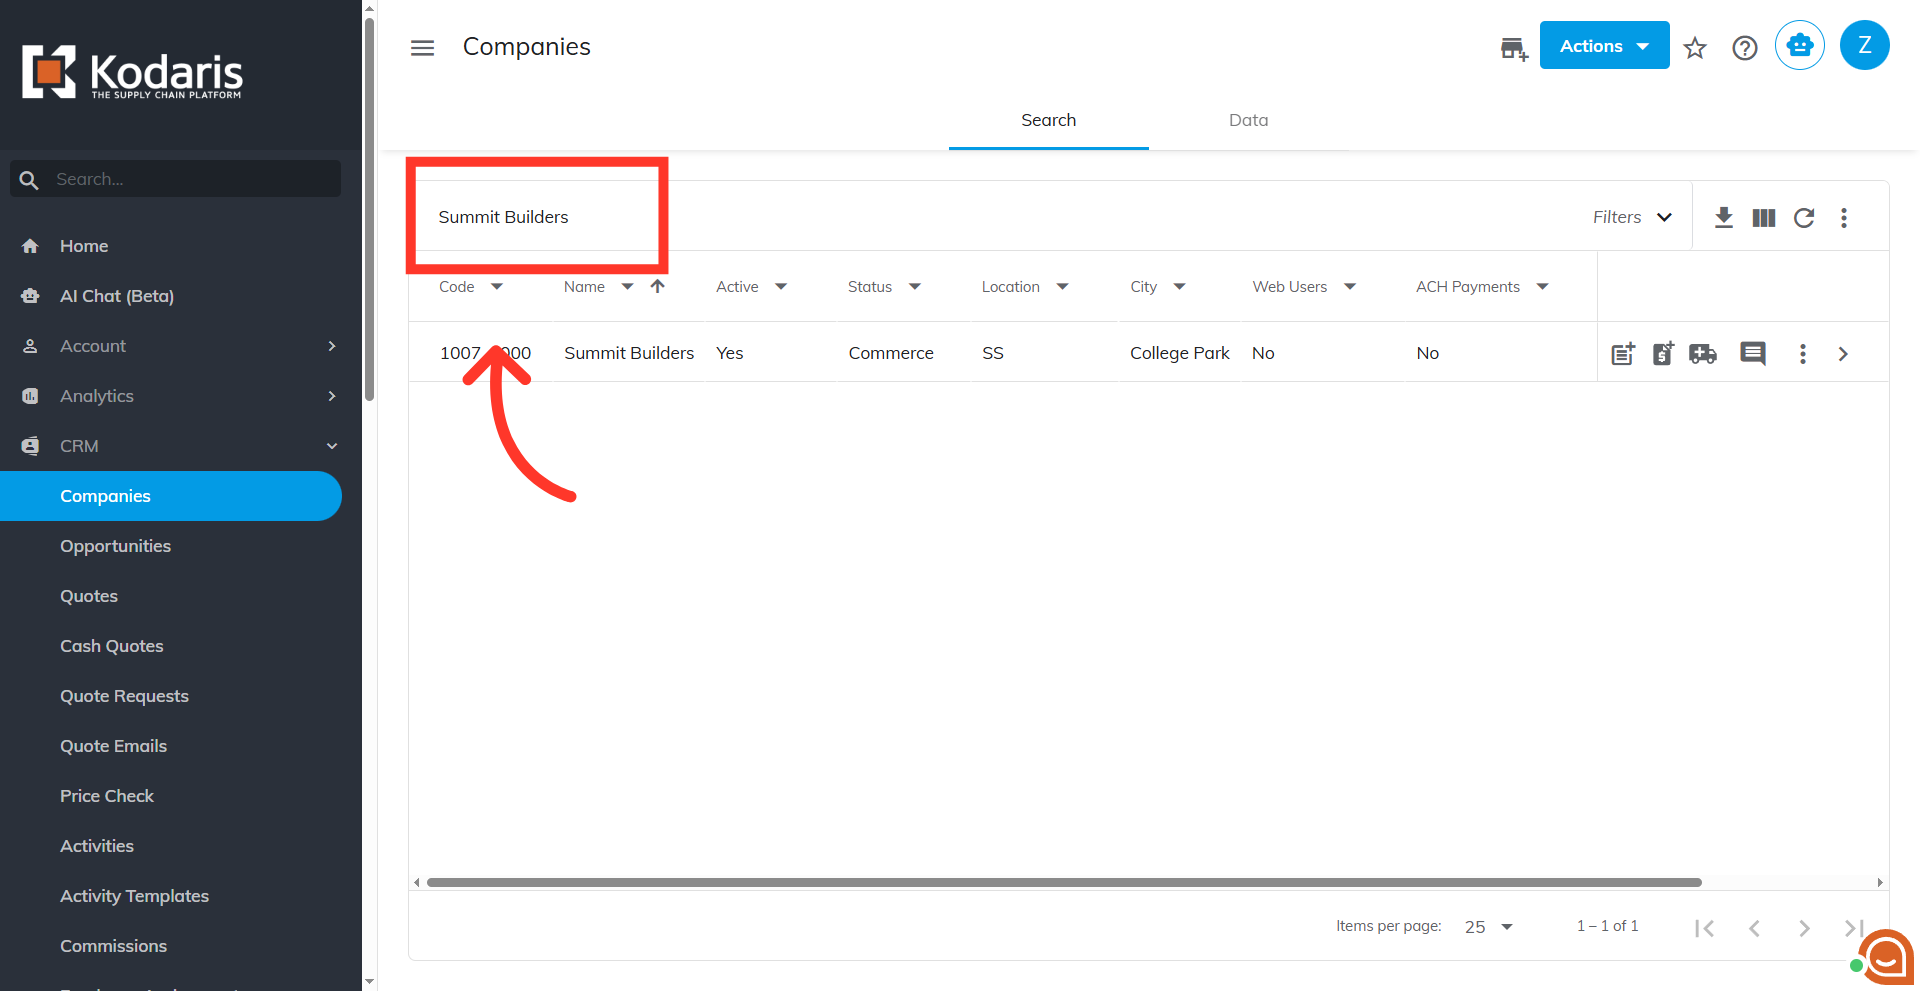Click Summit Builders name cell
Image resolution: width=1920 pixels, height=991 pixels.
(x=629, y=353)
